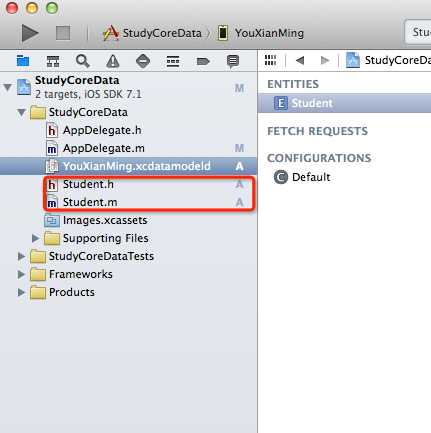The image size is (431, 433).
Task: Select the StudyCoreDataTests group
Action: [x=128, y=256]
